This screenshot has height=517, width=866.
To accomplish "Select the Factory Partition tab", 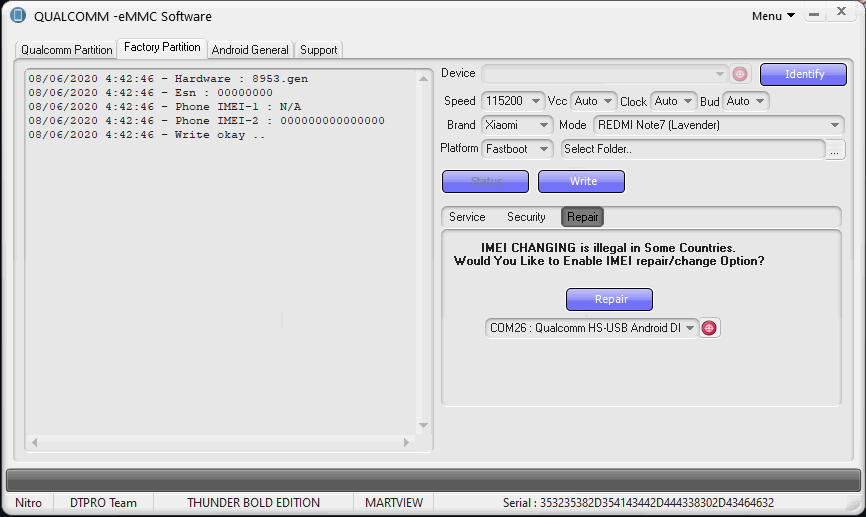I will pos(162,48).
